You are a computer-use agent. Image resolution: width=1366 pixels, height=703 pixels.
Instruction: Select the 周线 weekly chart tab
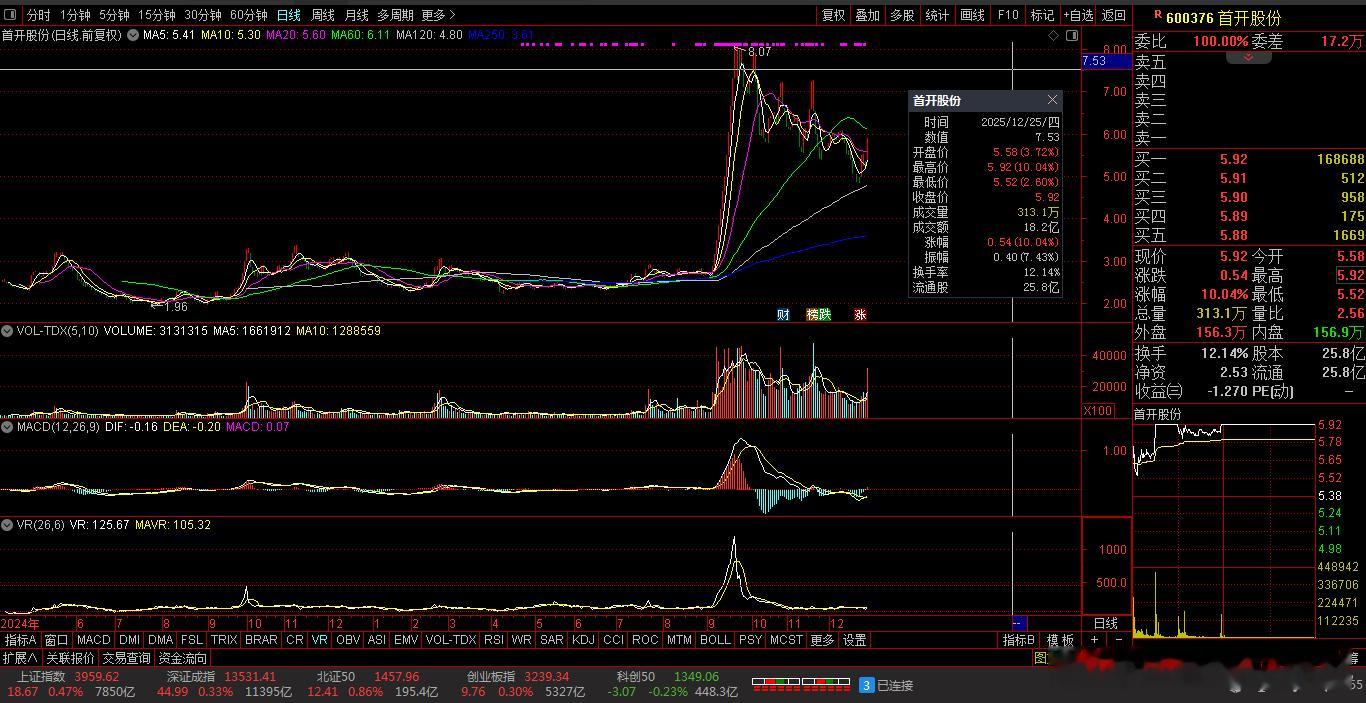click(x=322, y=15)
